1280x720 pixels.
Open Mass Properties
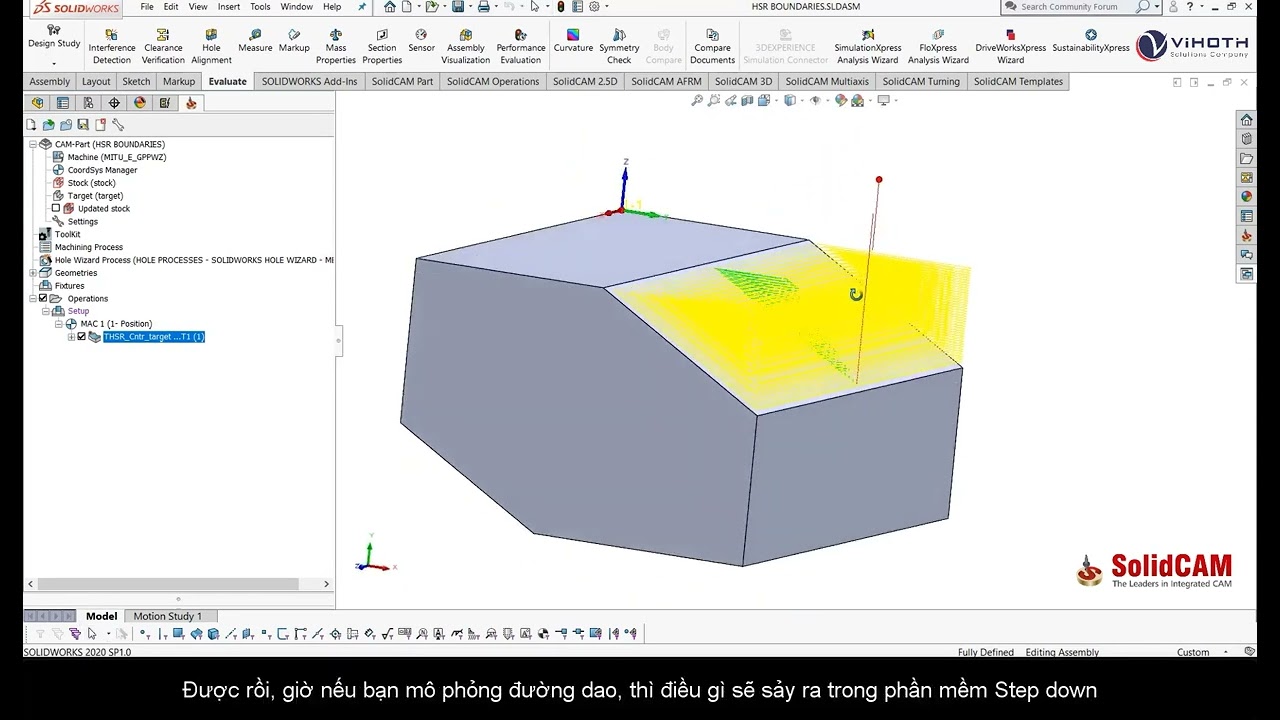click(336, 47)
